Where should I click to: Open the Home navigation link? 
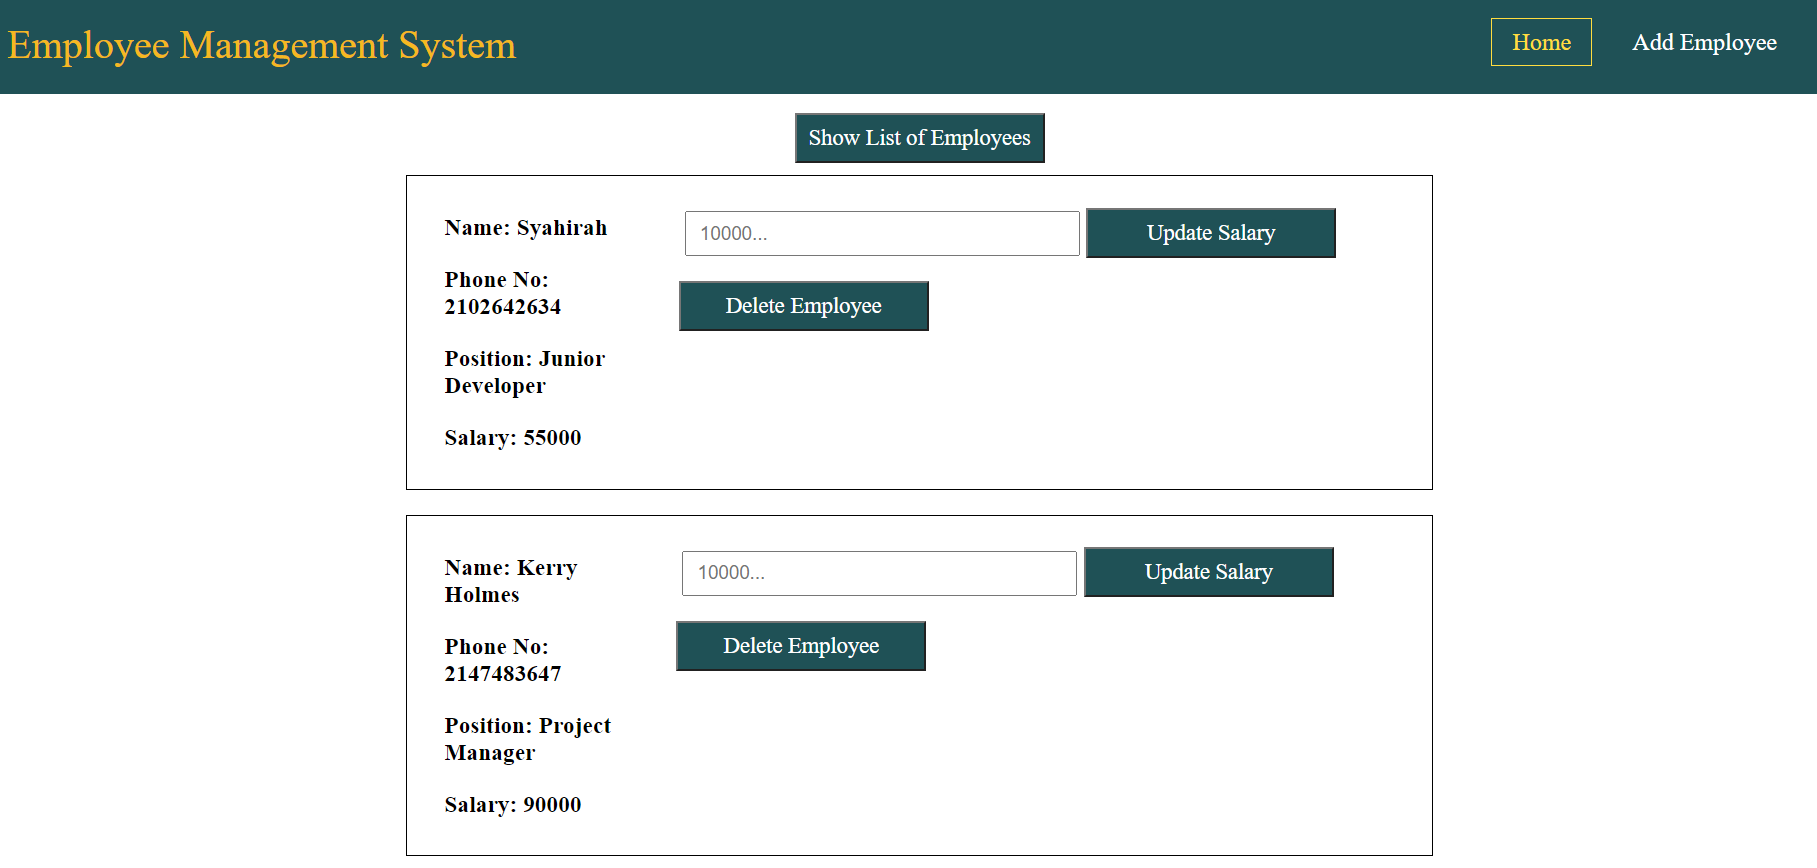coord(1541,42)
